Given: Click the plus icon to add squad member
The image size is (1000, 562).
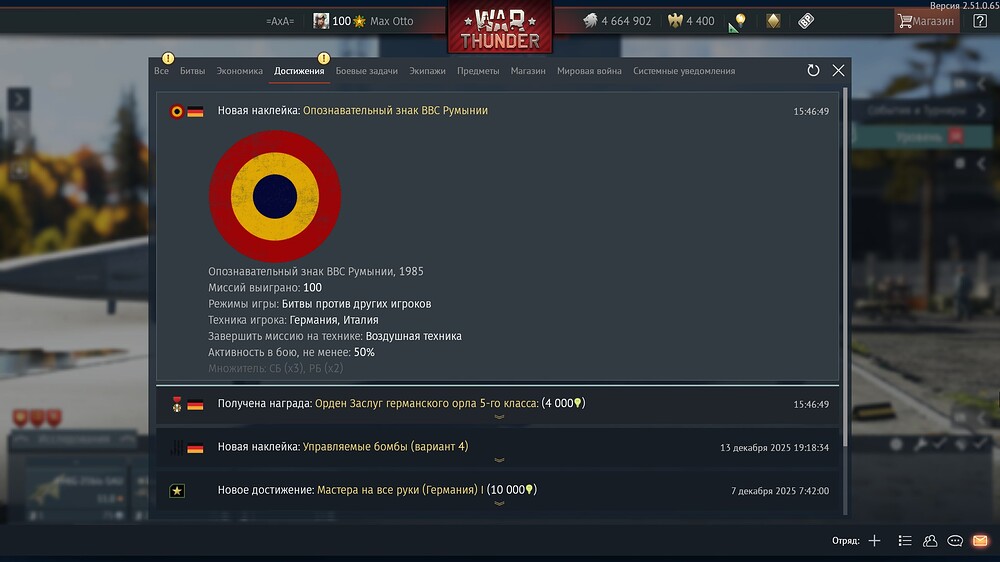Looking at the screenshot, I should coord(874,540).
